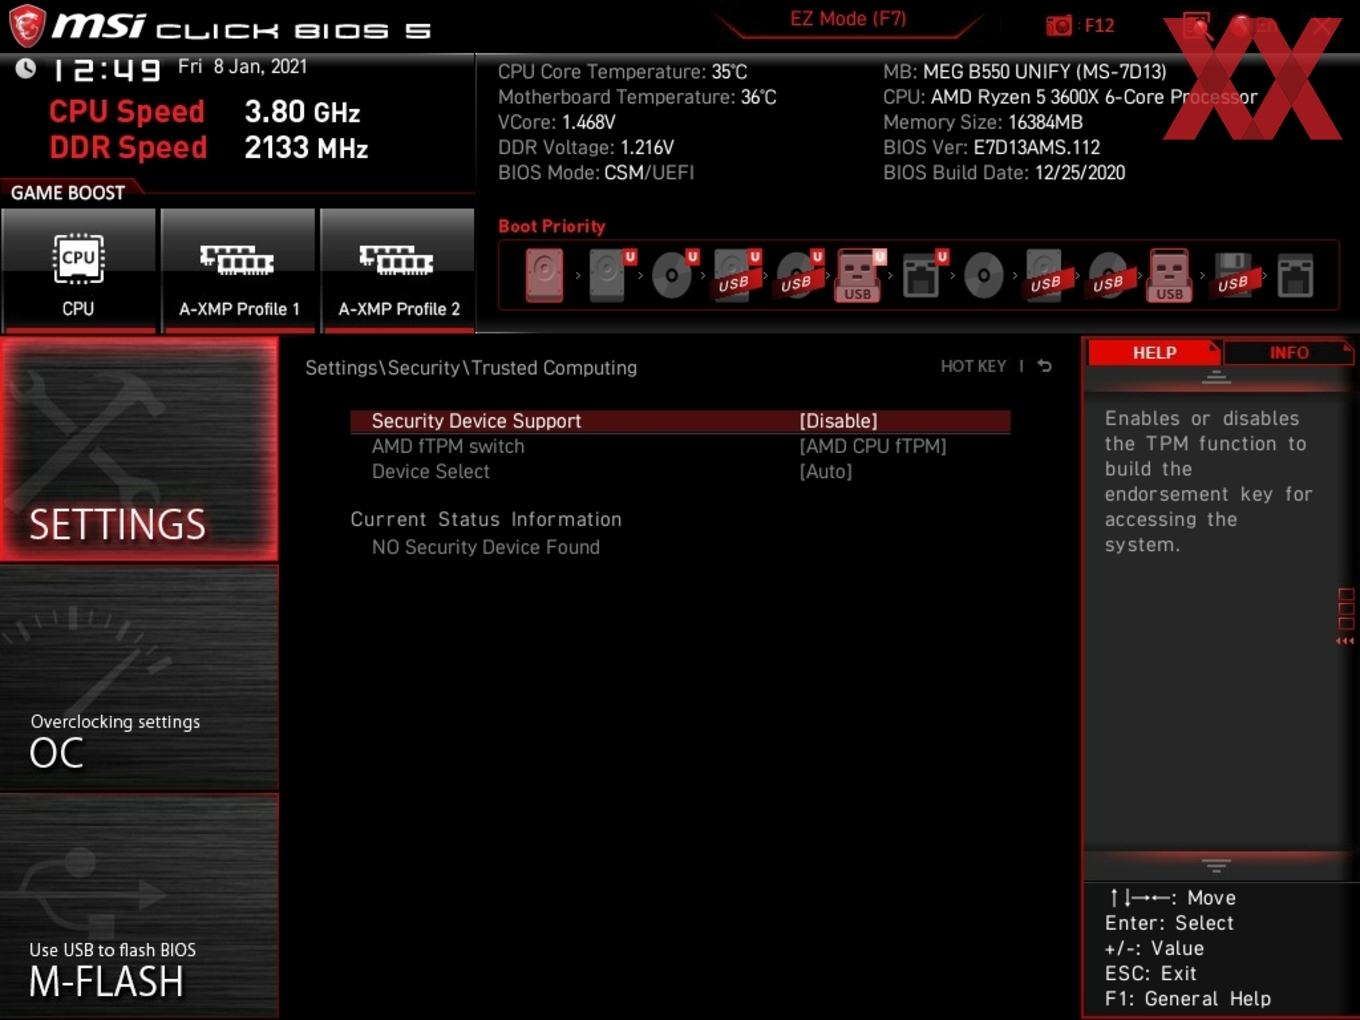Click the handle below the help text
Image resolution: width=1360 pixels, height=1020 pixels.
pyautogui.click(x=1216, y=865)
